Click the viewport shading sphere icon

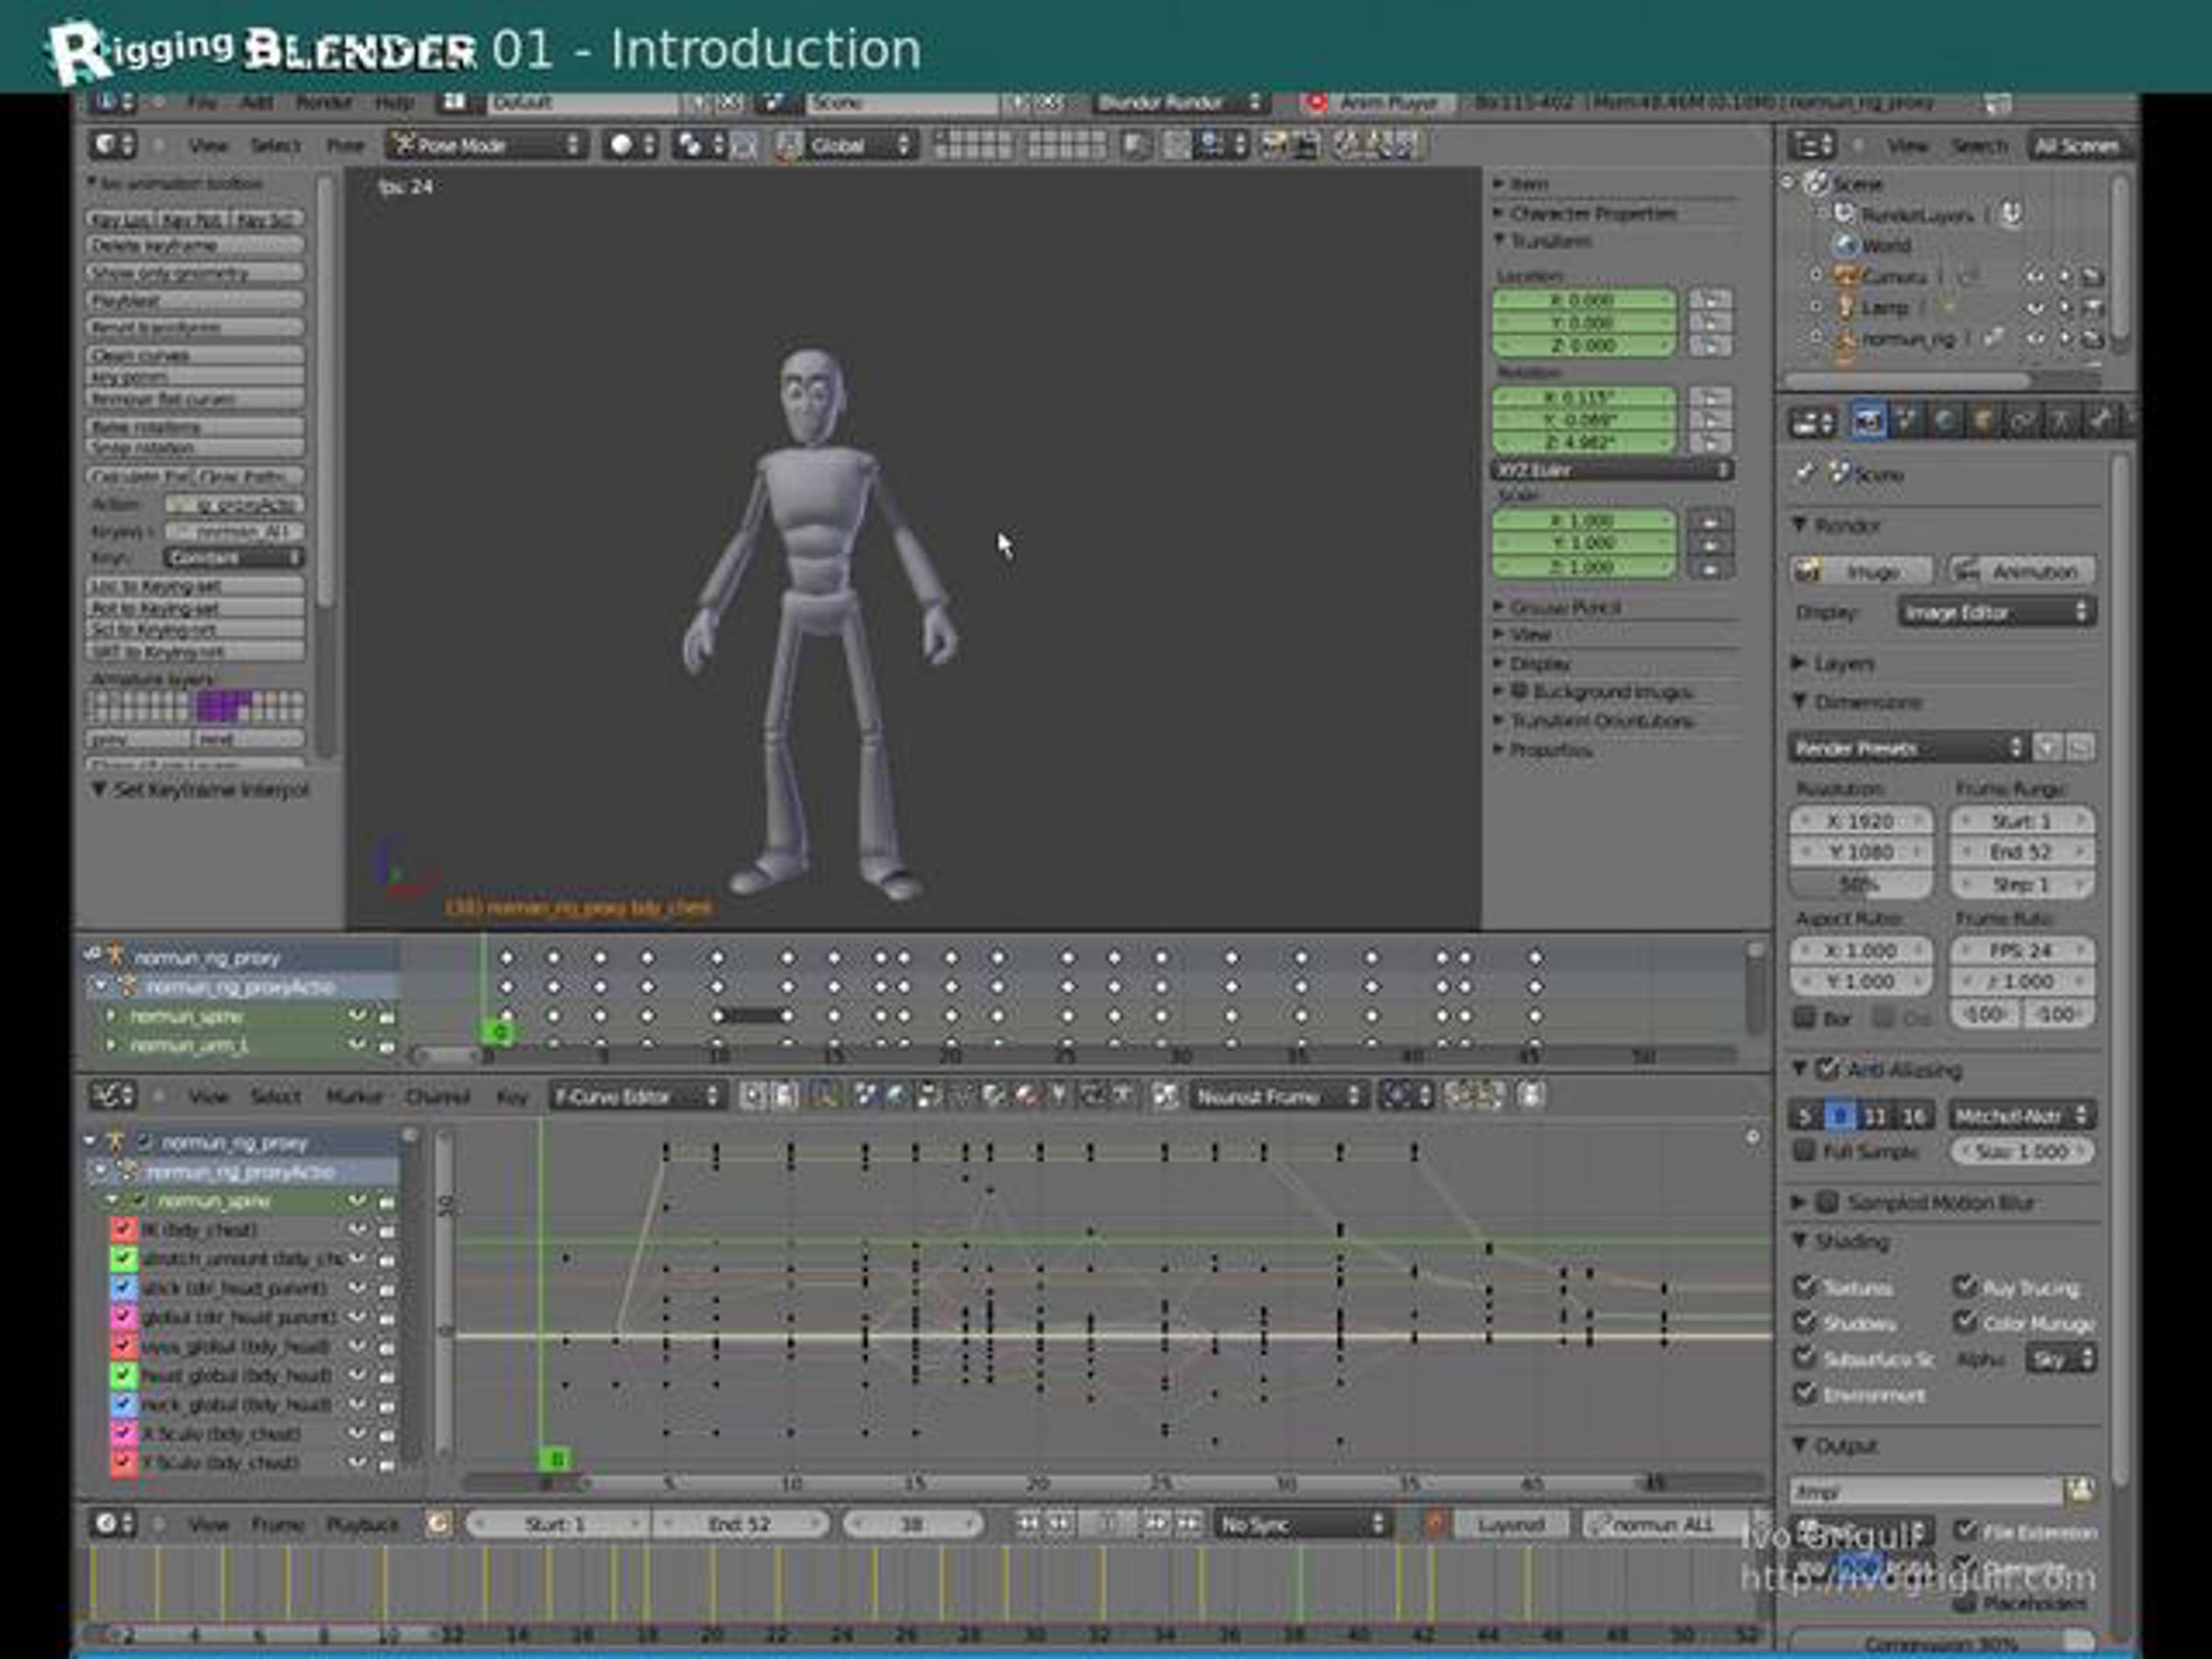tap(621, 145)
